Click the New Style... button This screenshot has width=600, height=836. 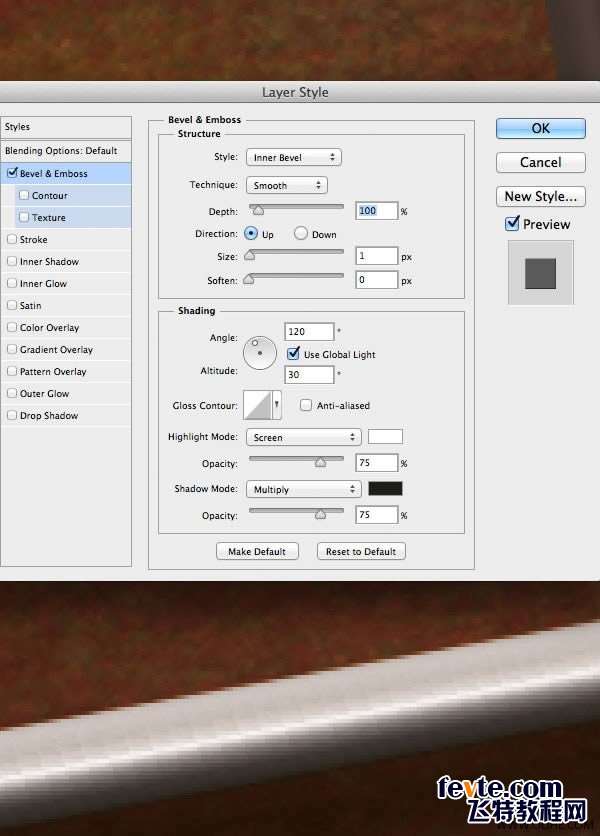pyautogui.click(x=541, y=196)
